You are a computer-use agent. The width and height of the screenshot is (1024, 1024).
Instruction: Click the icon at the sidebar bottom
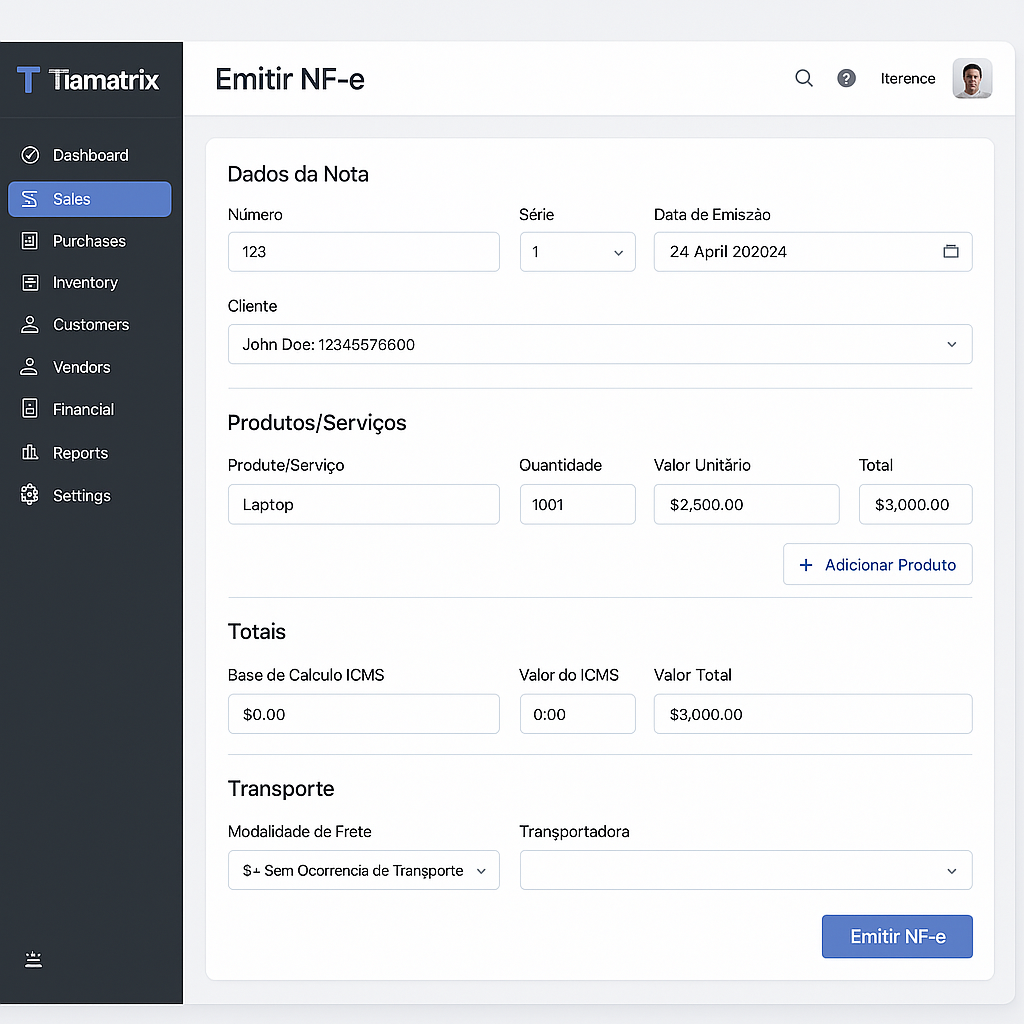click(x=33, y=960)
